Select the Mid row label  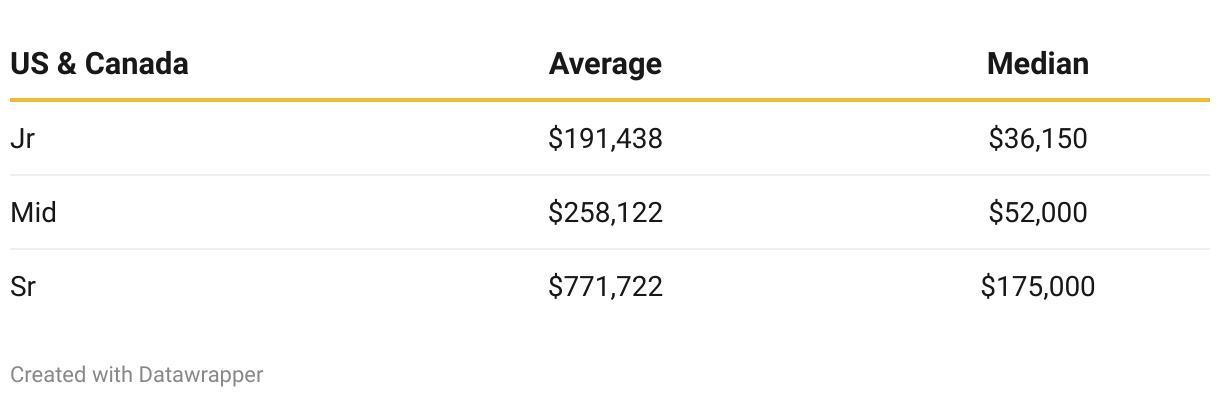[33, 212]
